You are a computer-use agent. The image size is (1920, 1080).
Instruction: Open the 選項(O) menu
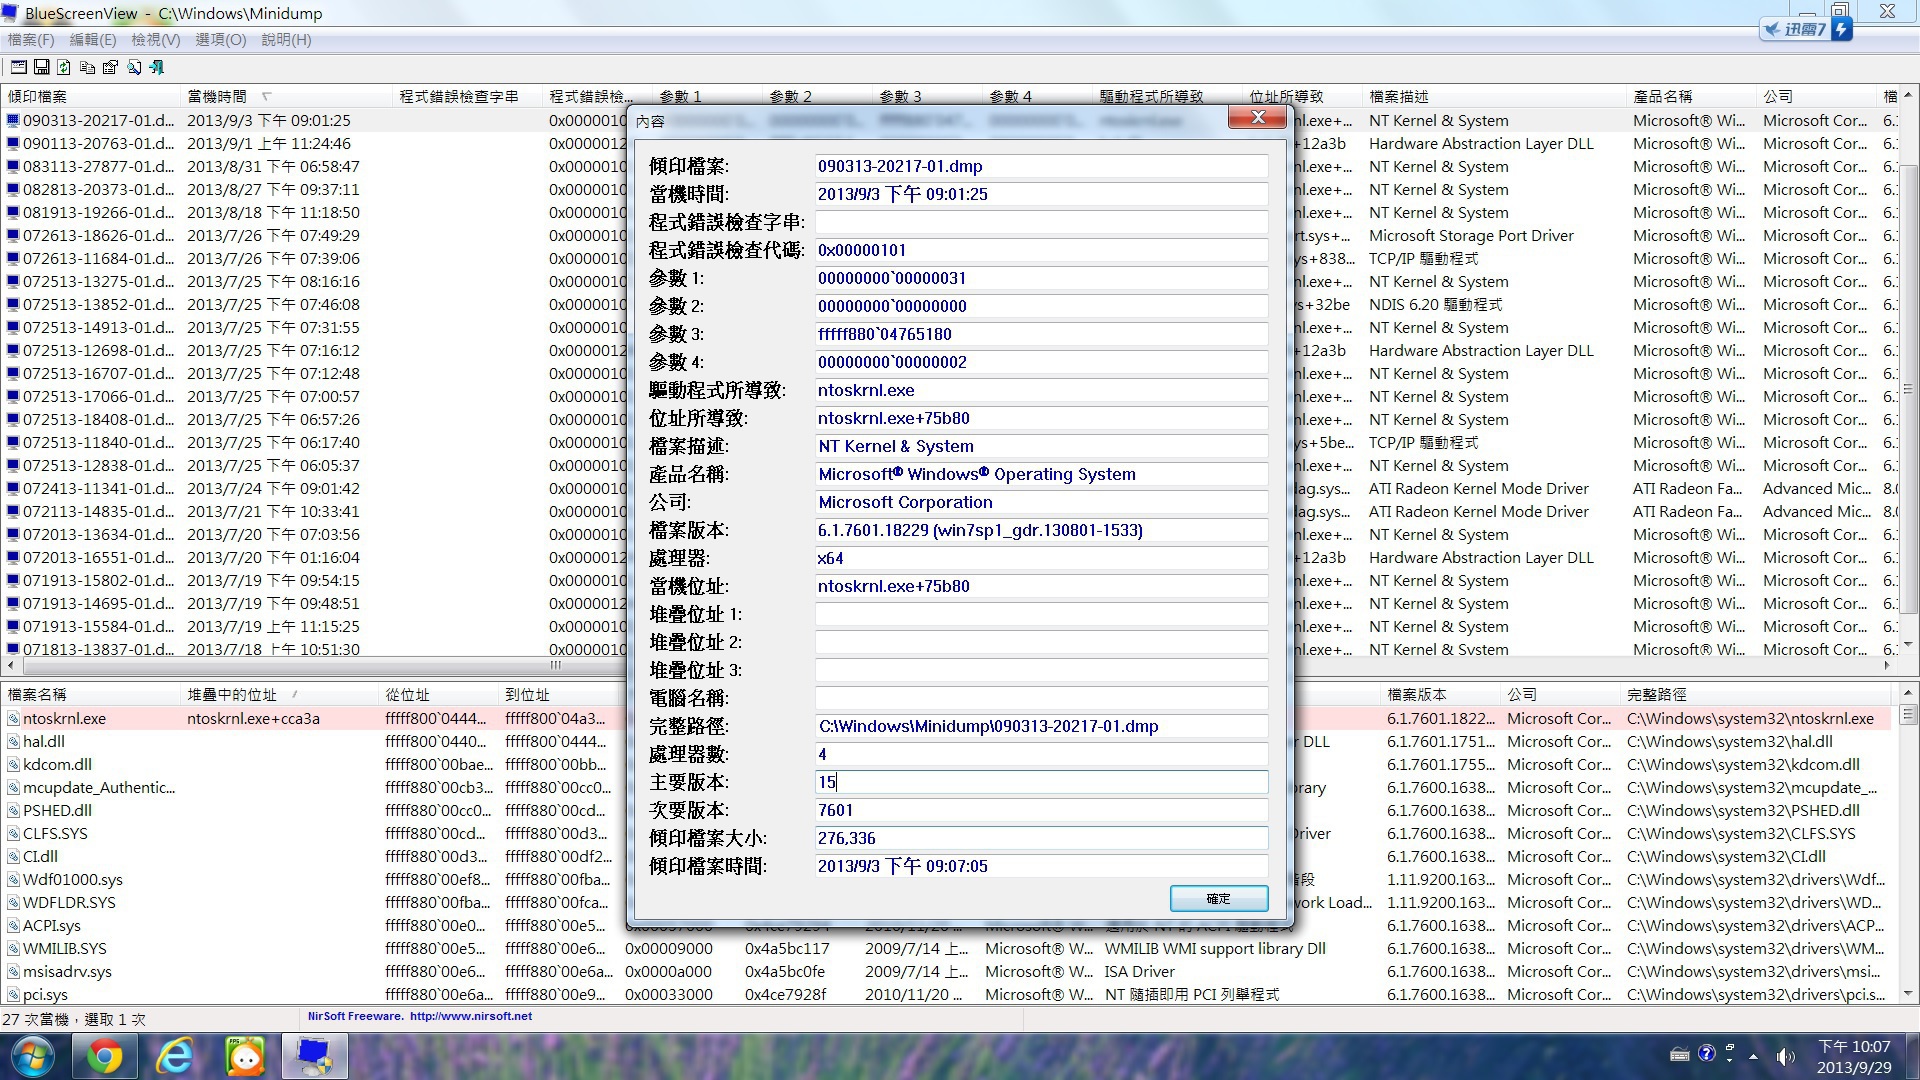[220, 40]
